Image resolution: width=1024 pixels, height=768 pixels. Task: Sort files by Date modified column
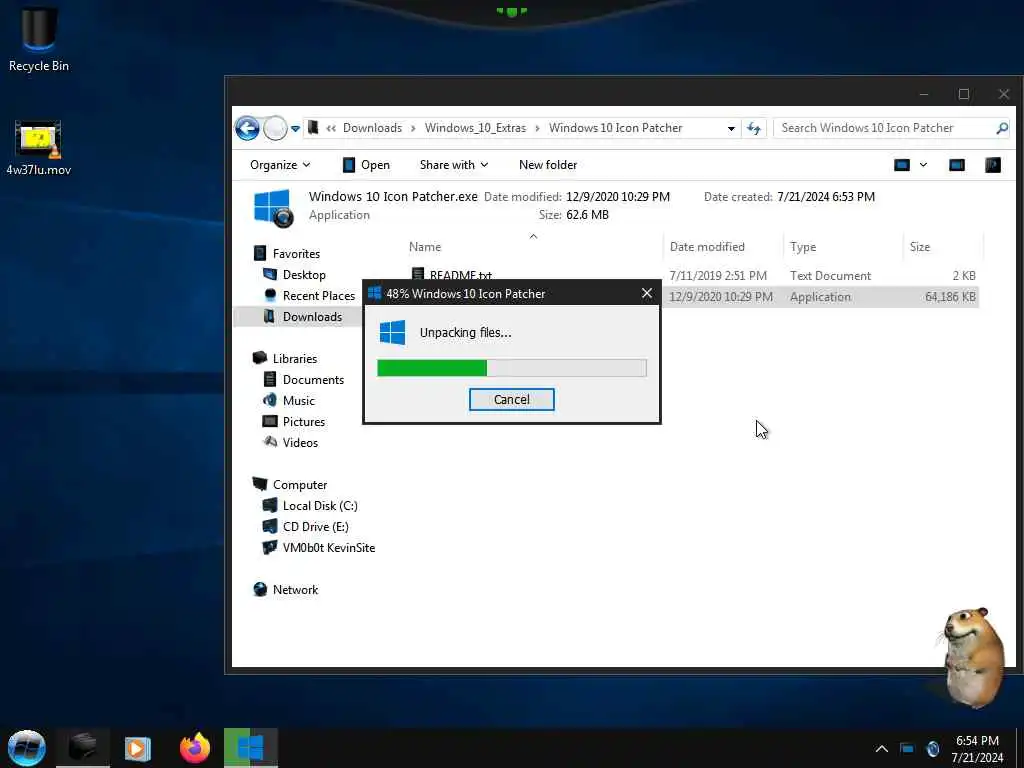pos(707,247)
